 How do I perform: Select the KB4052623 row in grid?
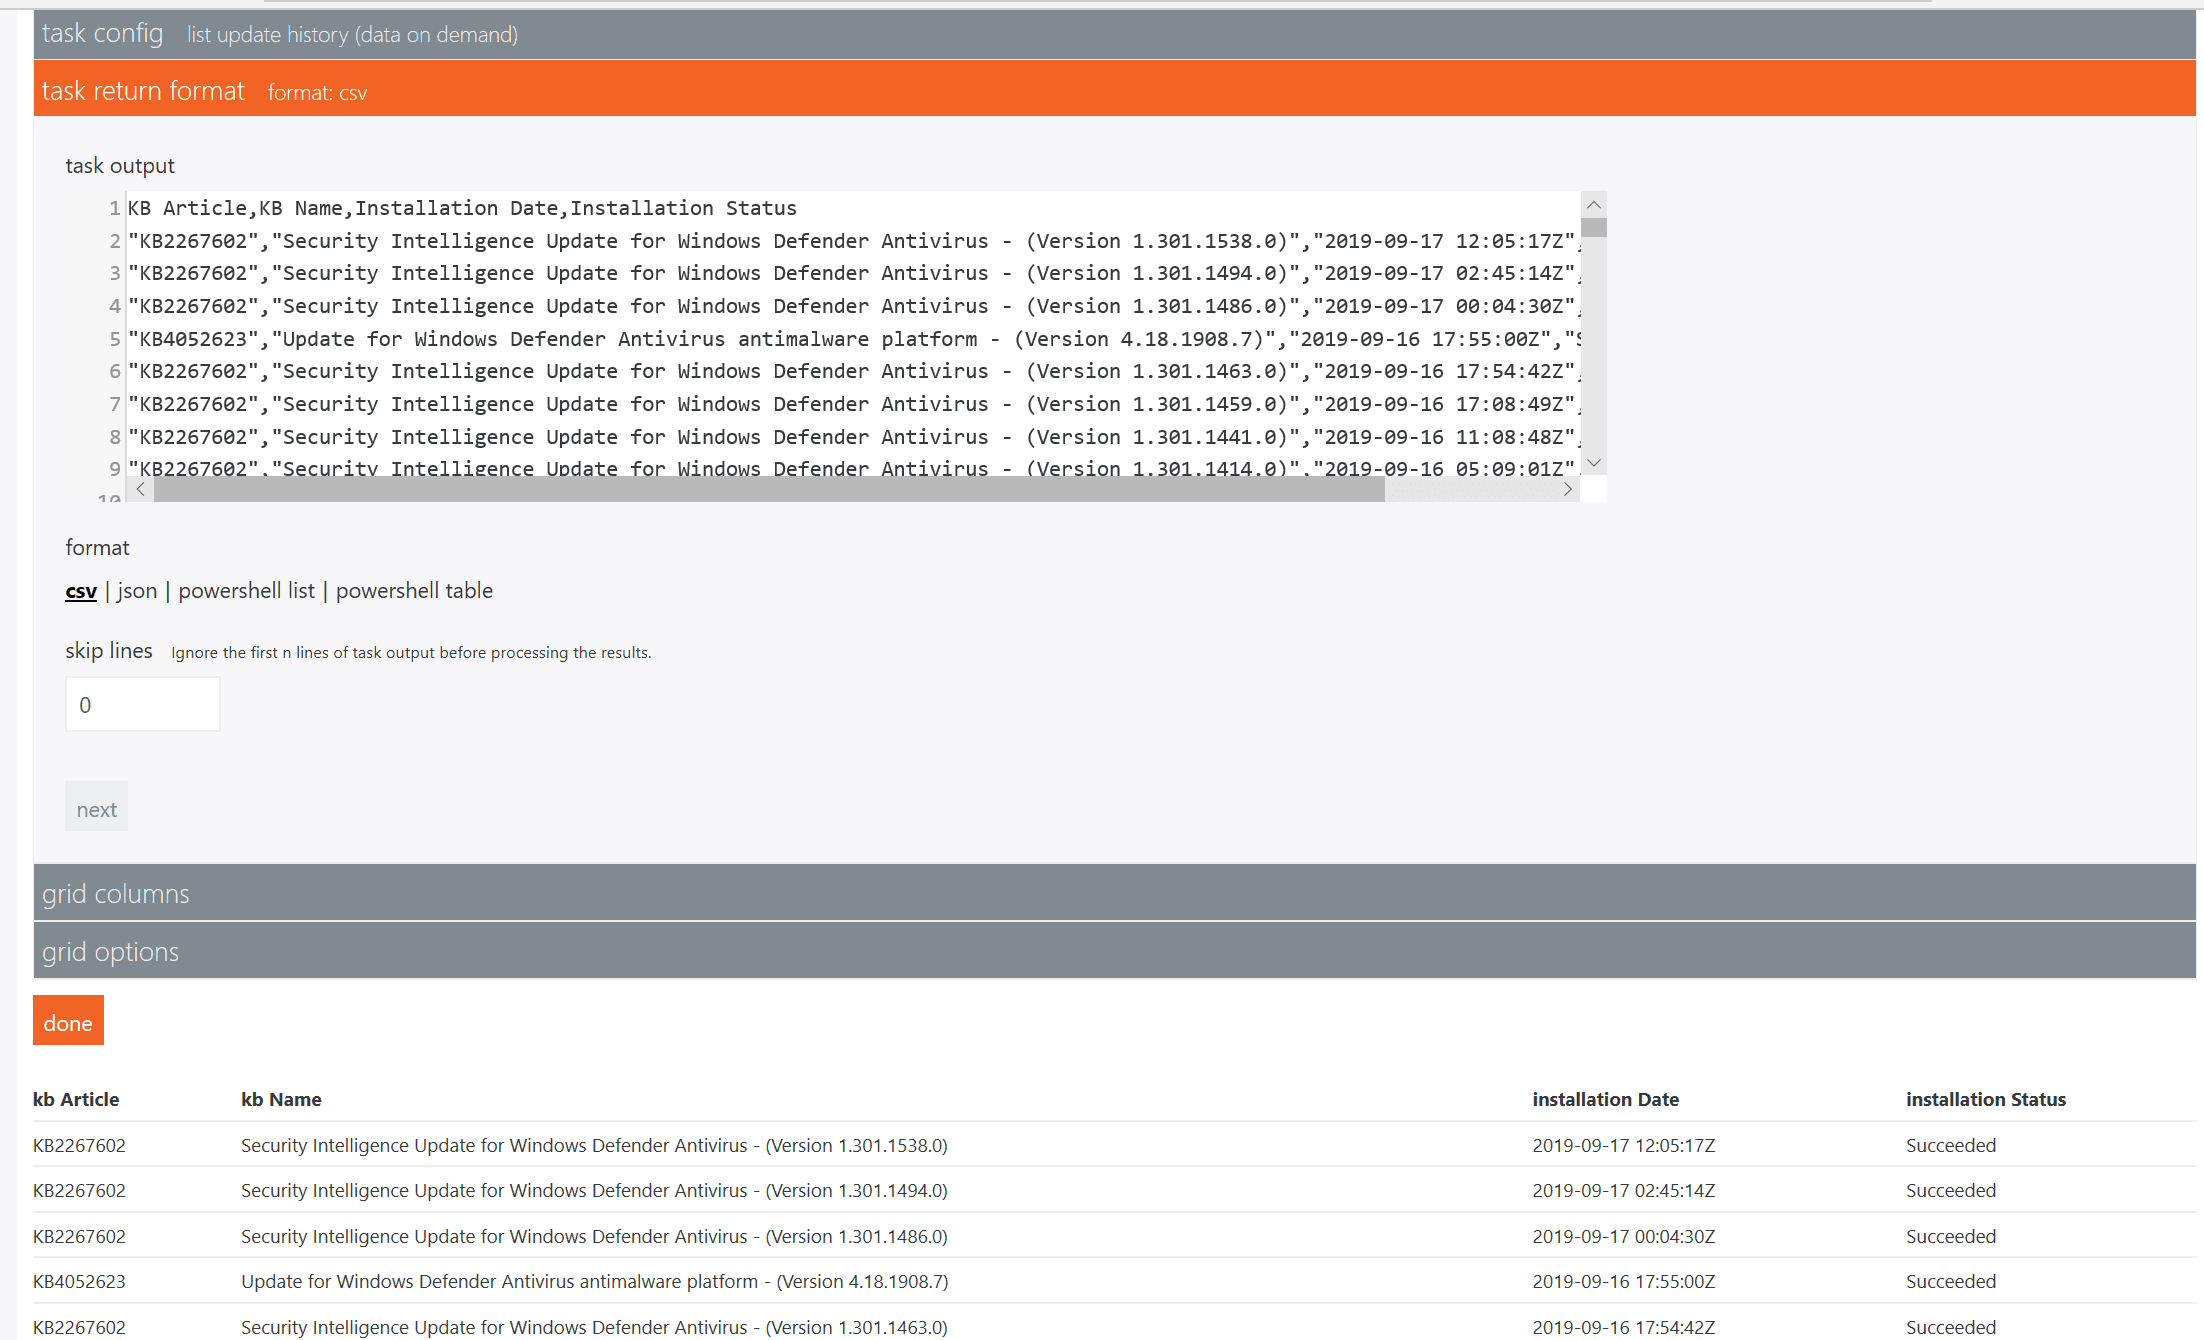79,1281
